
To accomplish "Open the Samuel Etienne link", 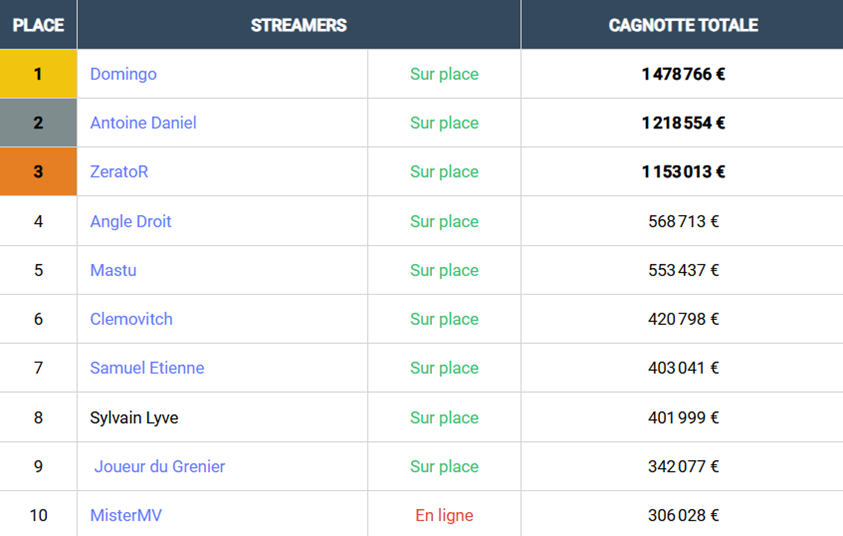I will click(147, 368).
